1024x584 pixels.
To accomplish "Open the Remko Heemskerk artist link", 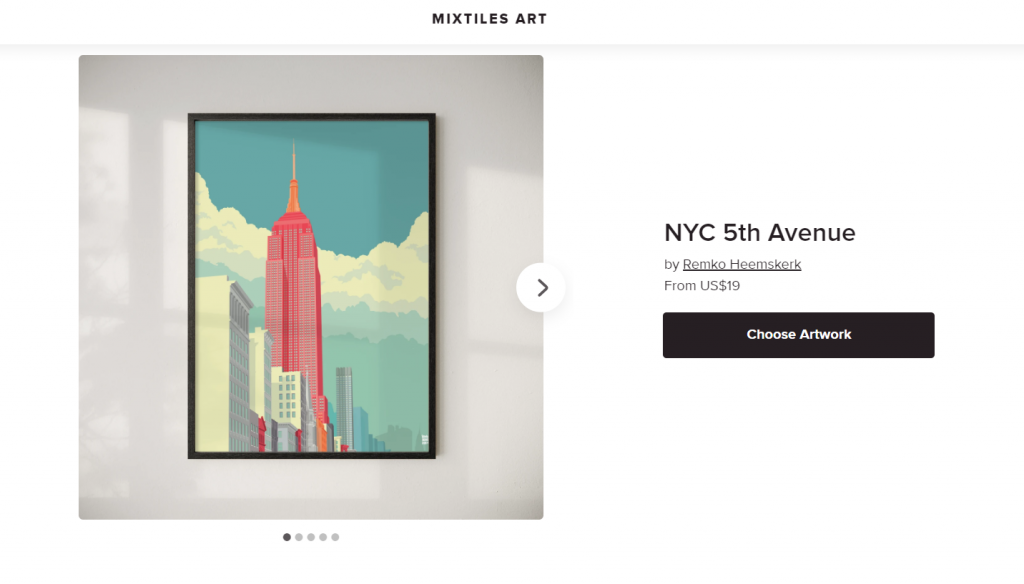I will 742,265.
